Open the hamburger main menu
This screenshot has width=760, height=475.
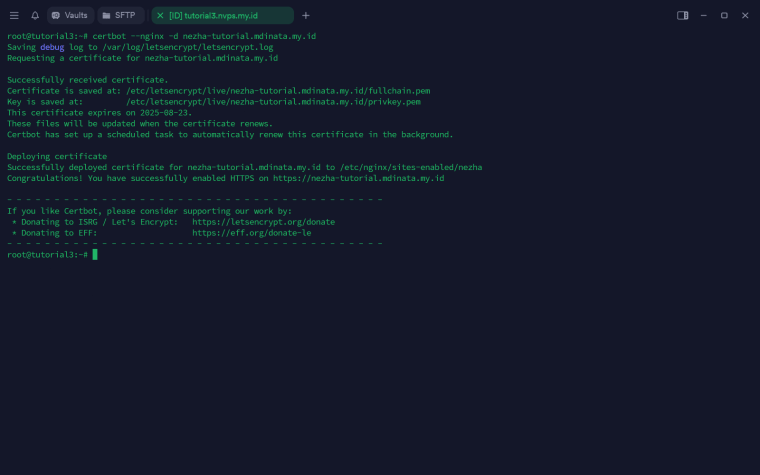pyautogui.click(x=14, y=16)
